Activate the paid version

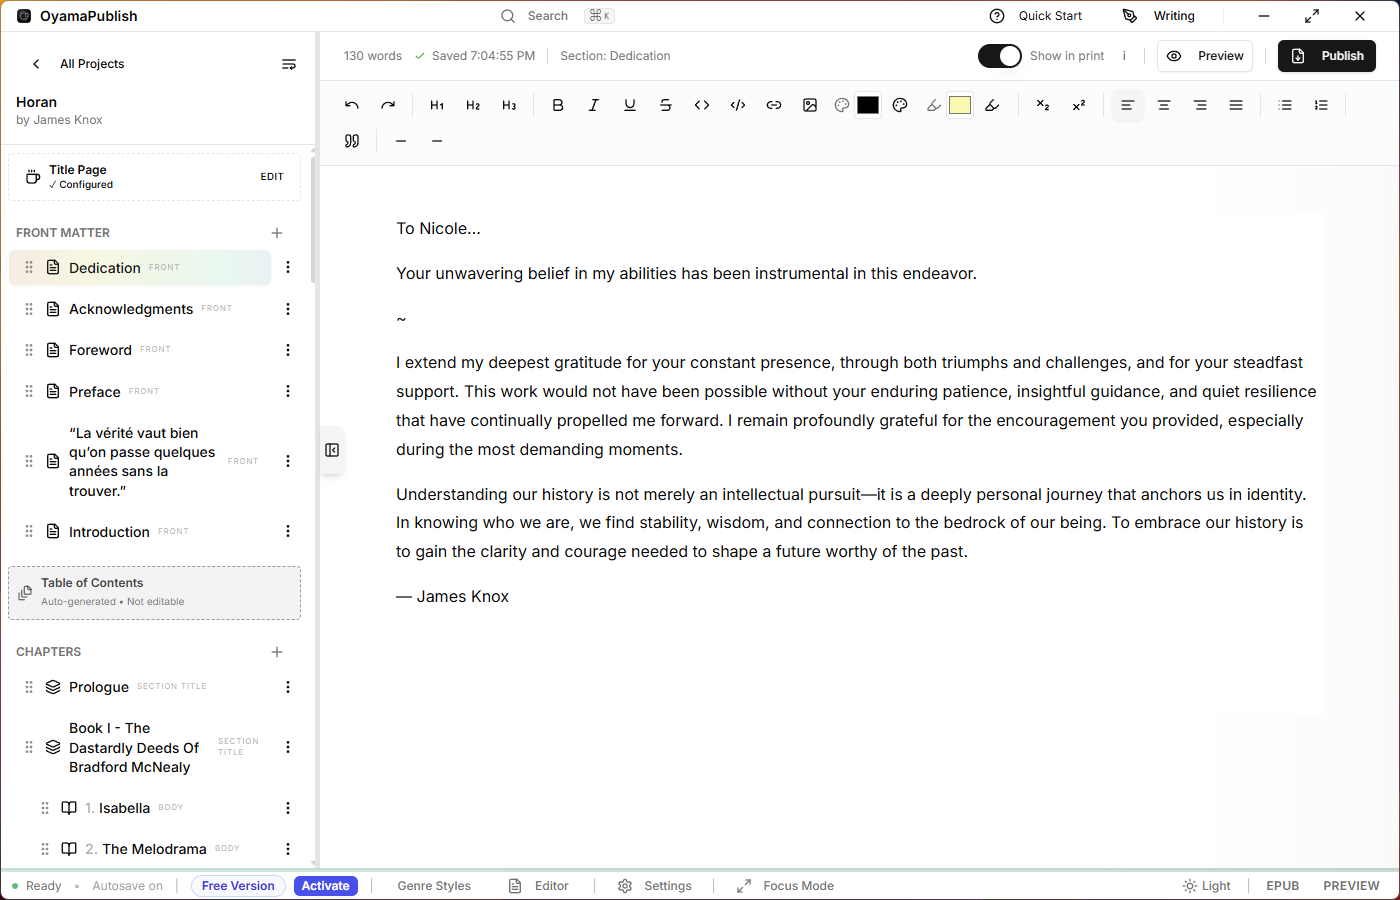(x=325, y=885)
